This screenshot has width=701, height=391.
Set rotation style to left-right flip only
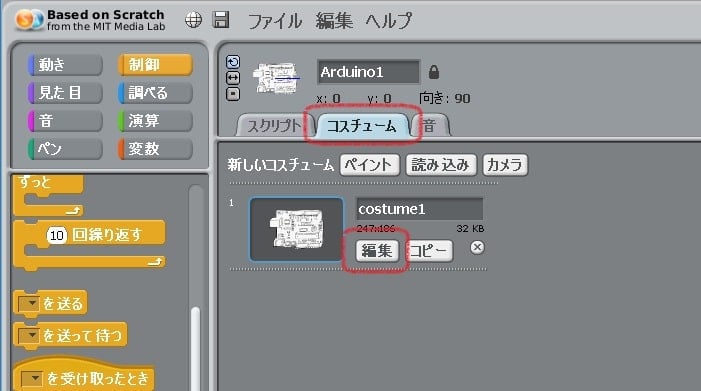pyautogui.click(x=233, y=78)
